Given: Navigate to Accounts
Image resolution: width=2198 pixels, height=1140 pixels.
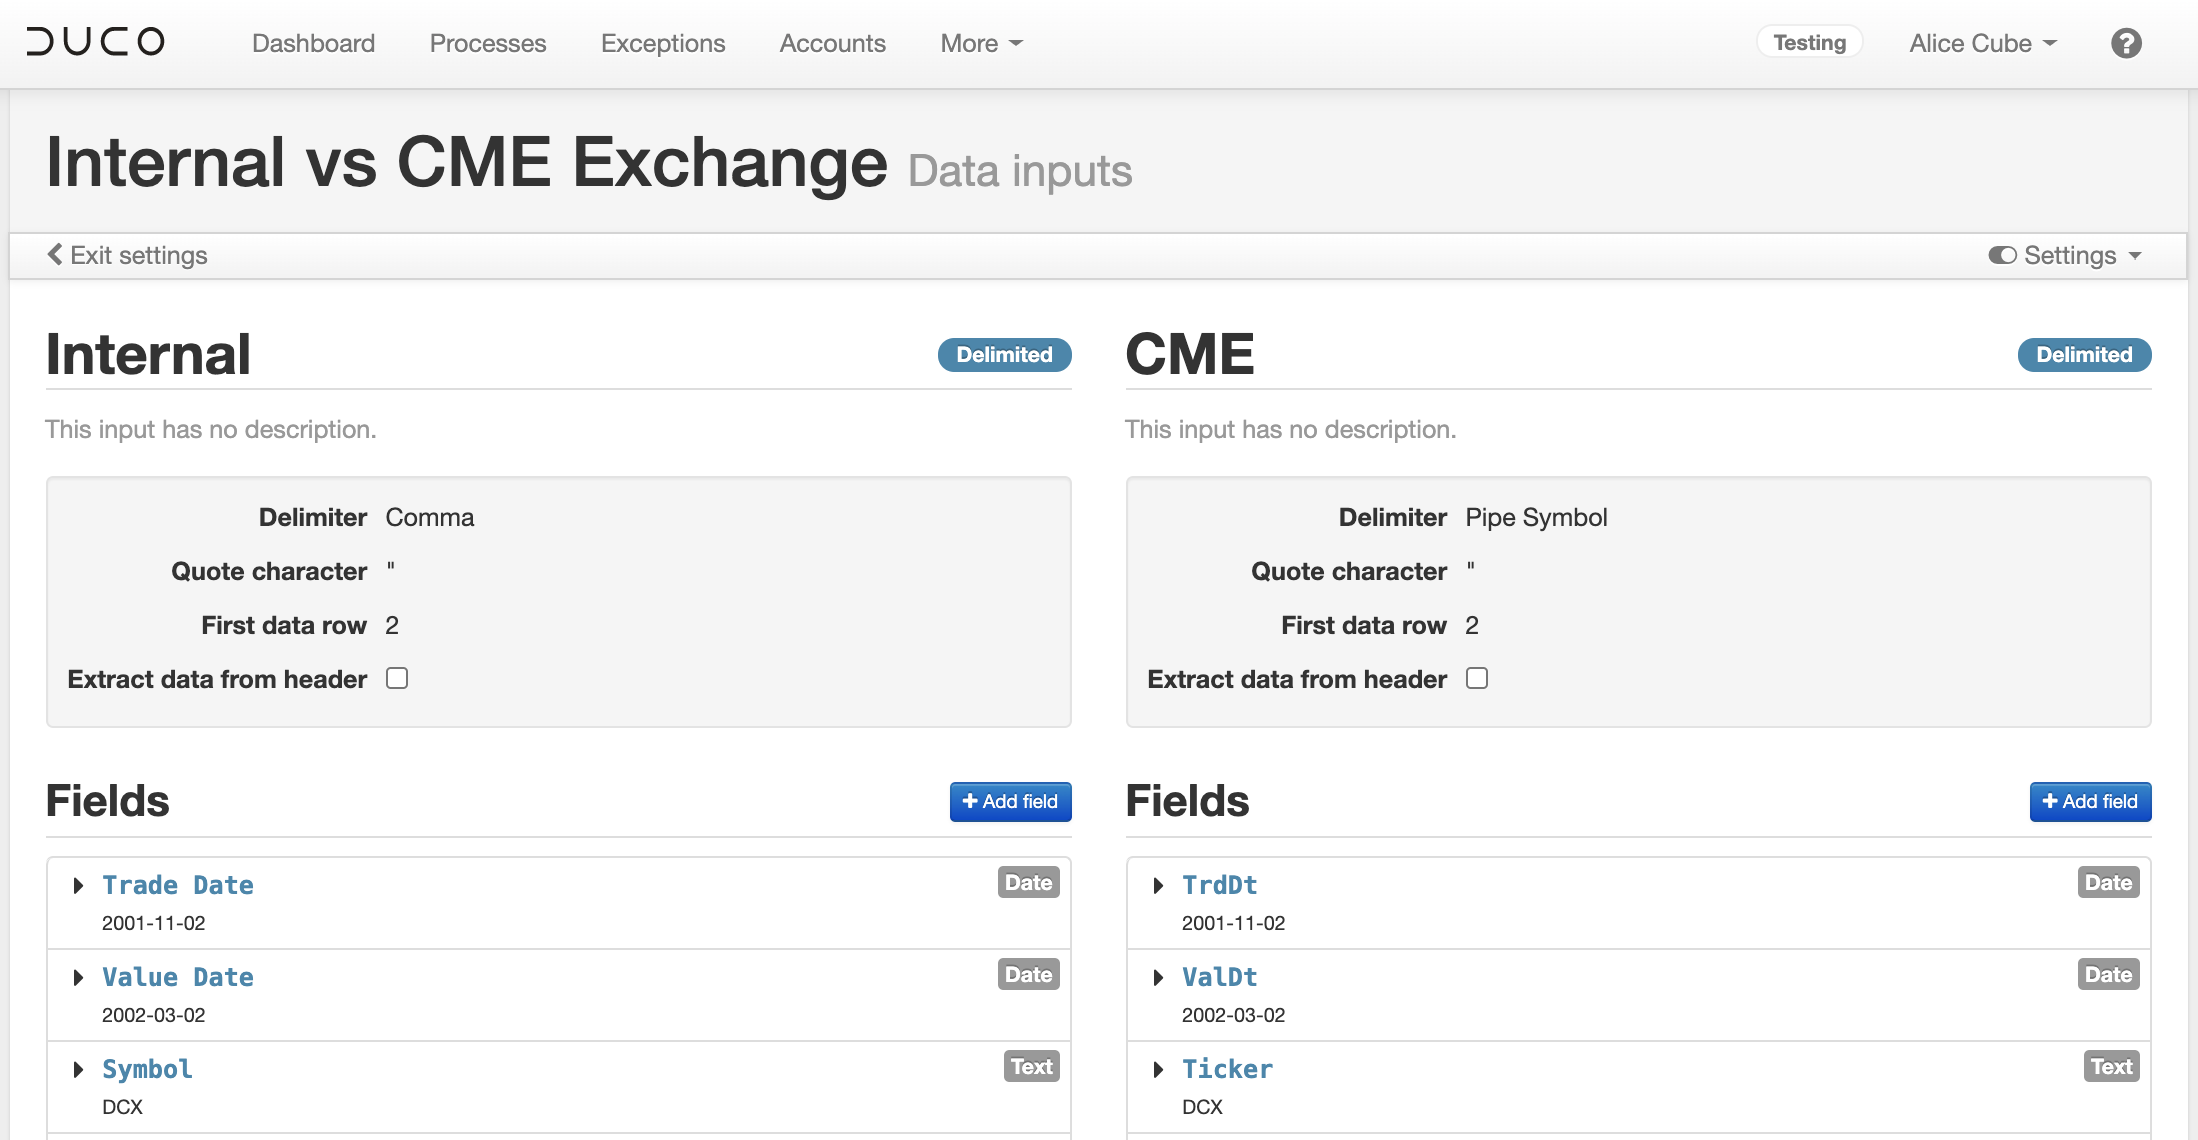Looking at the screenshot, I should [833, 43].
